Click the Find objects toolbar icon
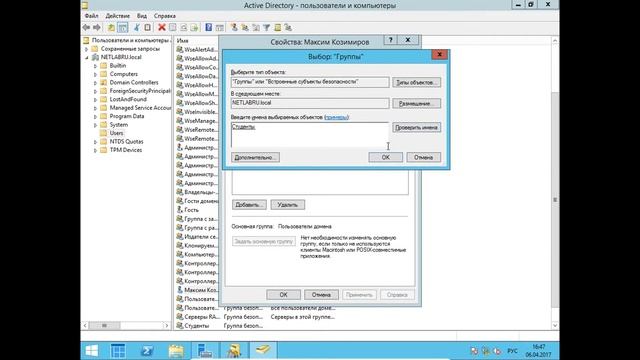The height and width of the screenshot is (360, 640). (x=278, y=27)
